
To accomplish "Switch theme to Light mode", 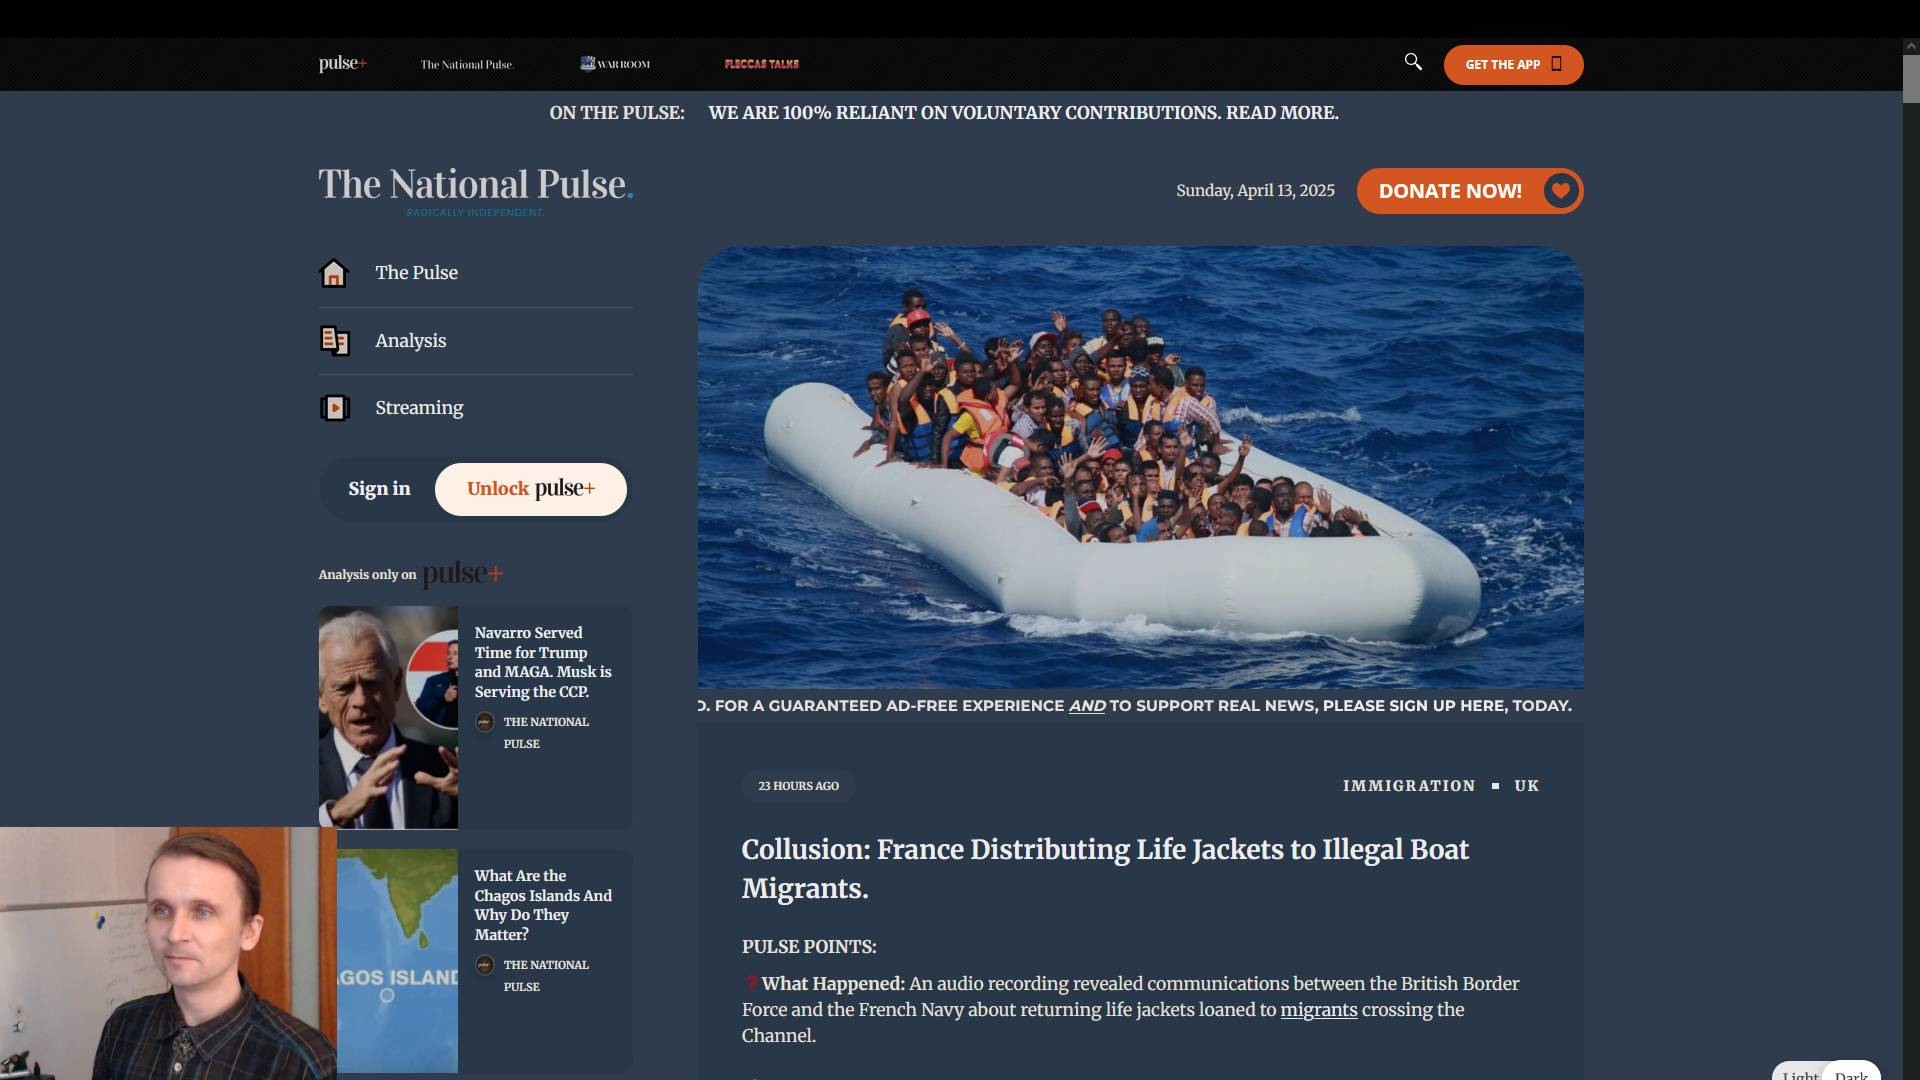I will click(x=1800, y=1073).
